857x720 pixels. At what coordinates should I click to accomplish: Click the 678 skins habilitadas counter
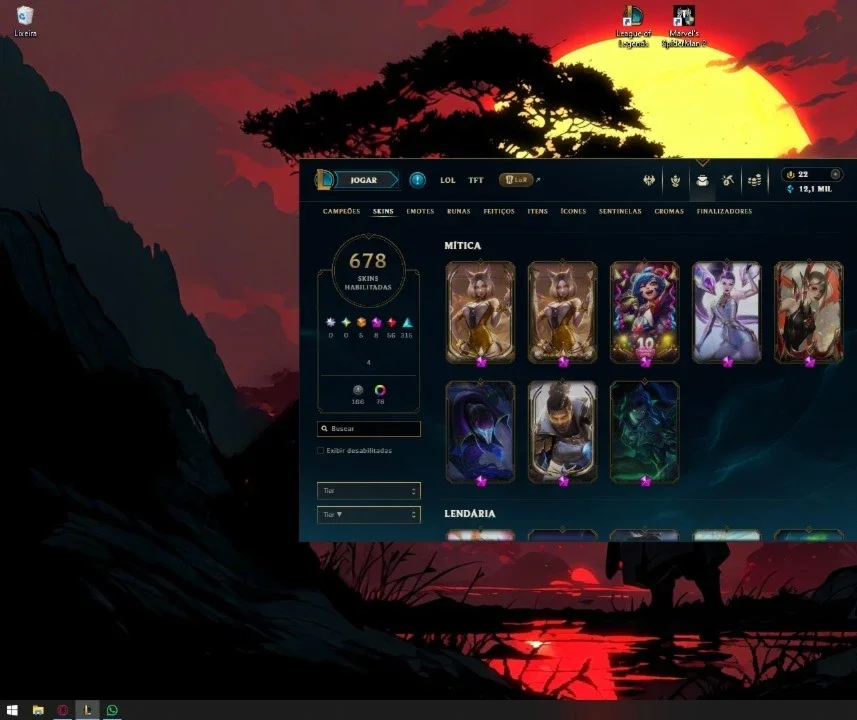point(368,270)
